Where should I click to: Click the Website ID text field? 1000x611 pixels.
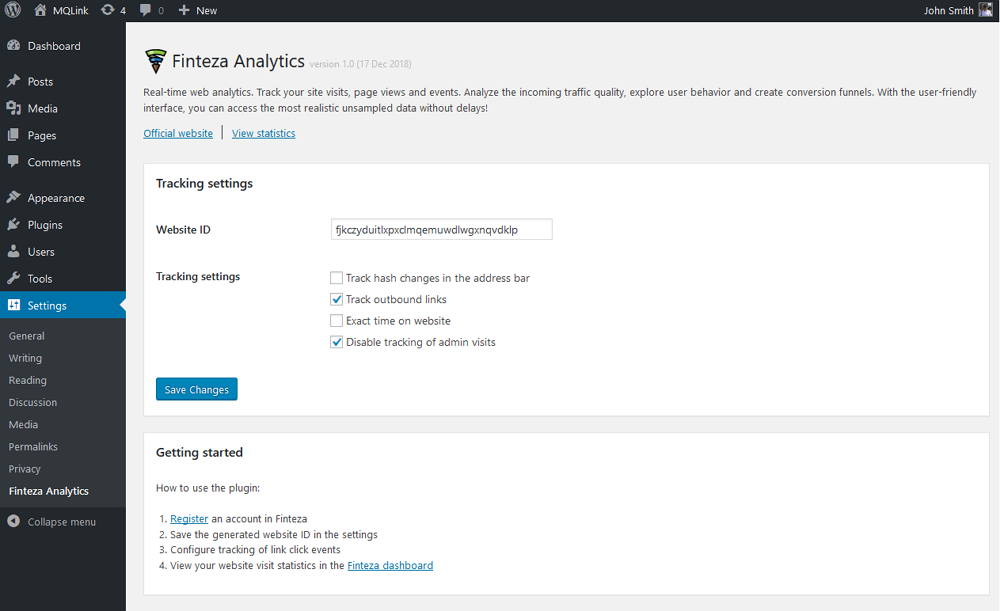pyautogui.click(x=441, y=230)
